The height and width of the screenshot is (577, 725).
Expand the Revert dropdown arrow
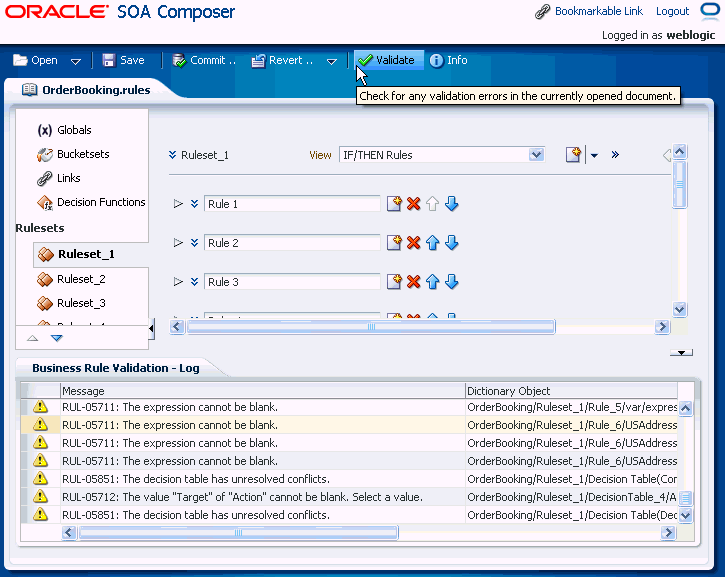point(332,61)
